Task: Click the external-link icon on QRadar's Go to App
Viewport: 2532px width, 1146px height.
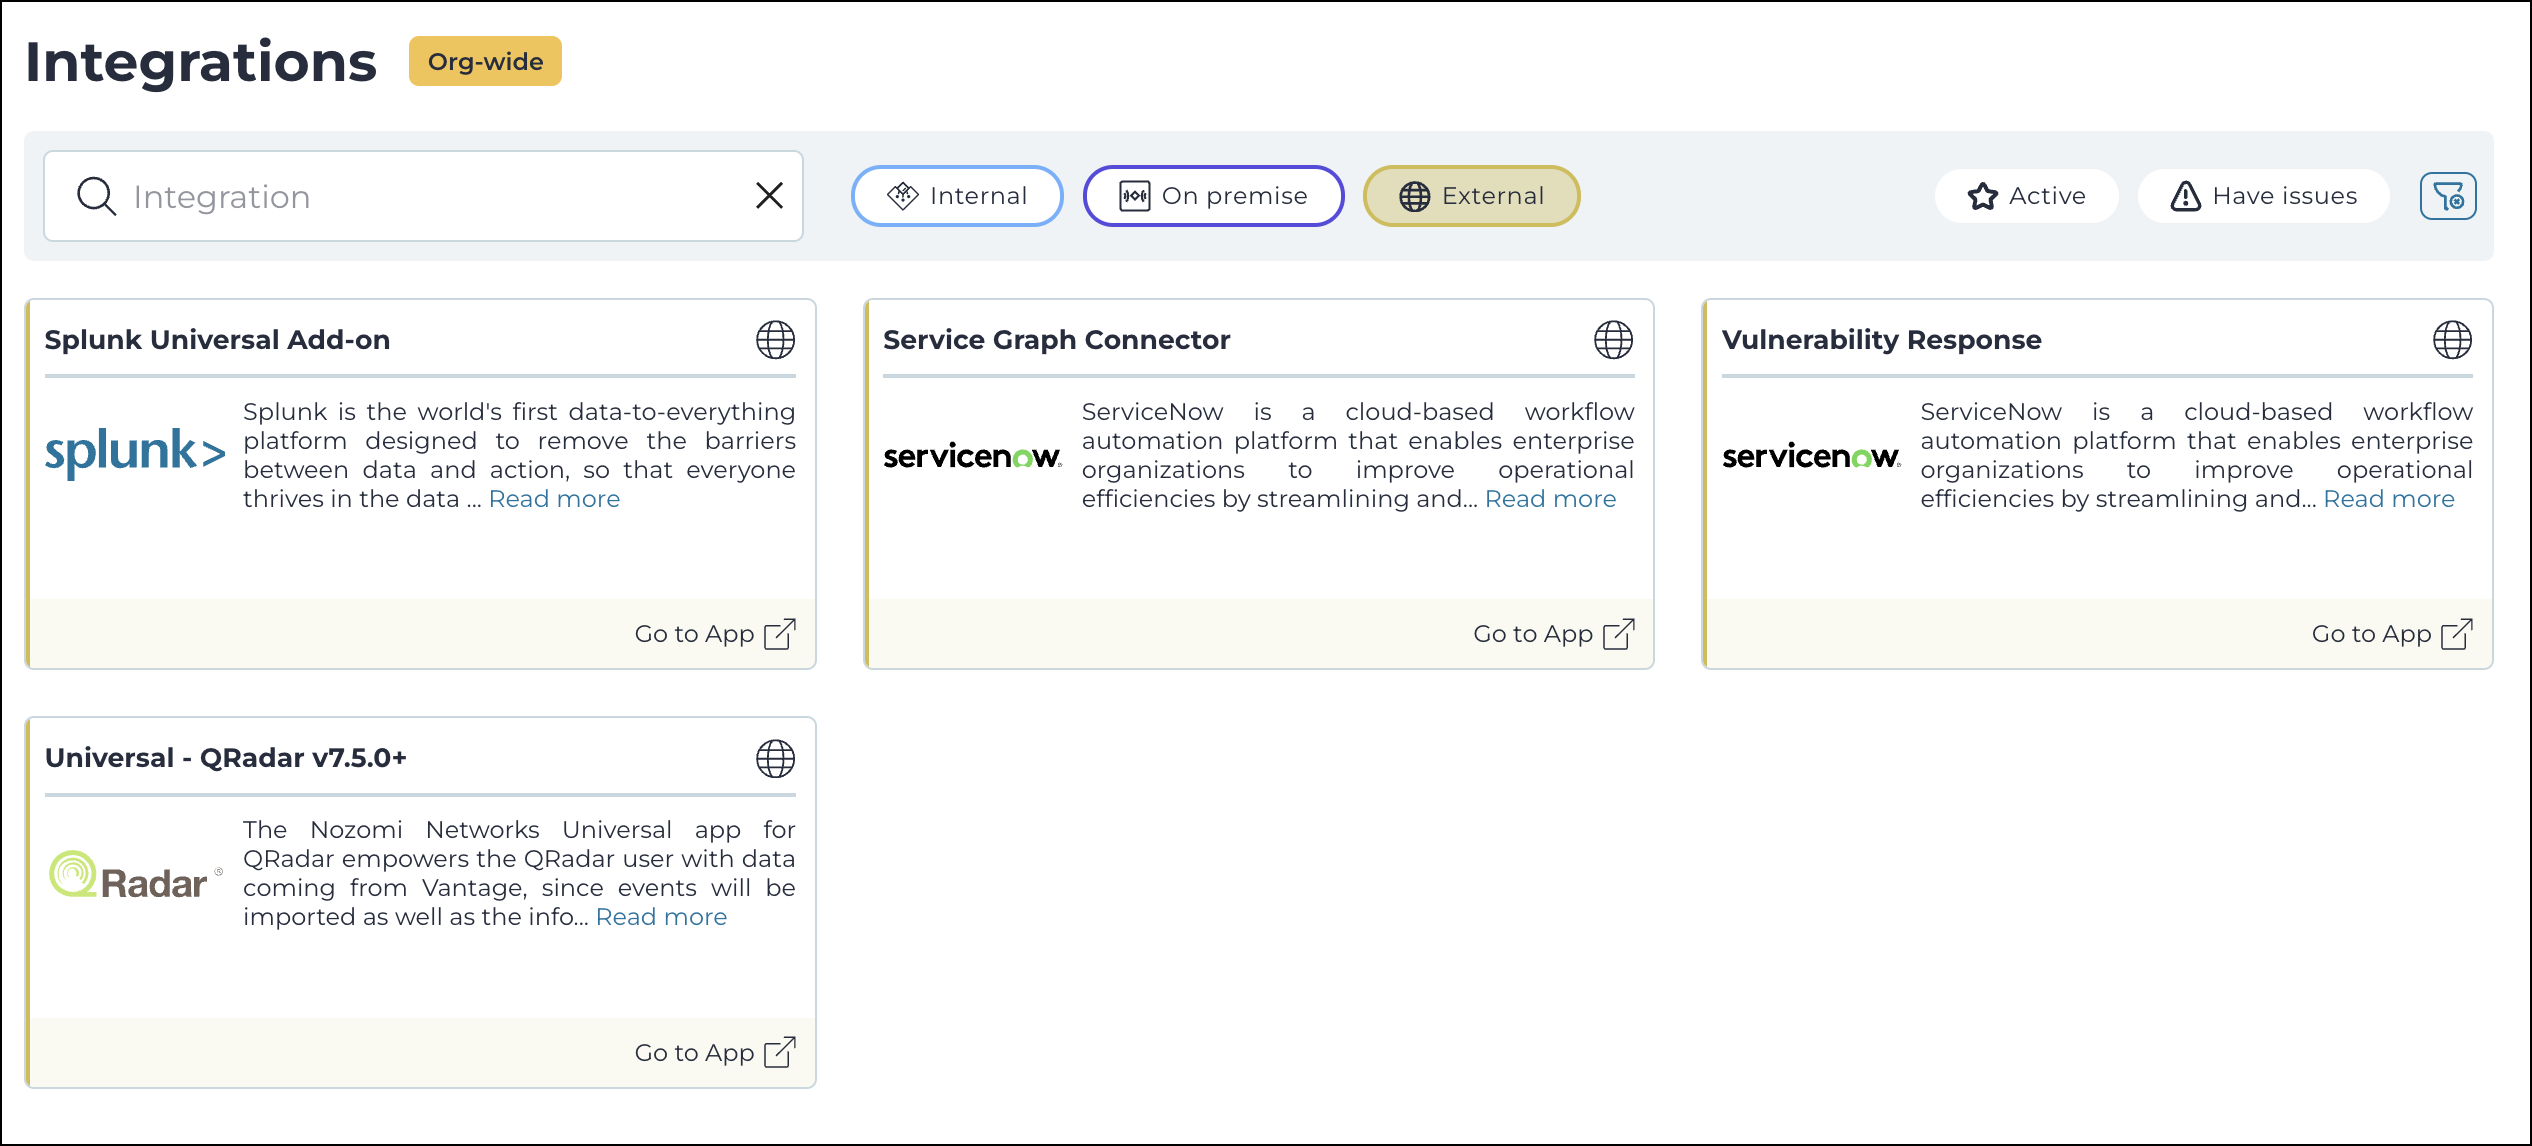Action: click(780, 1051)
